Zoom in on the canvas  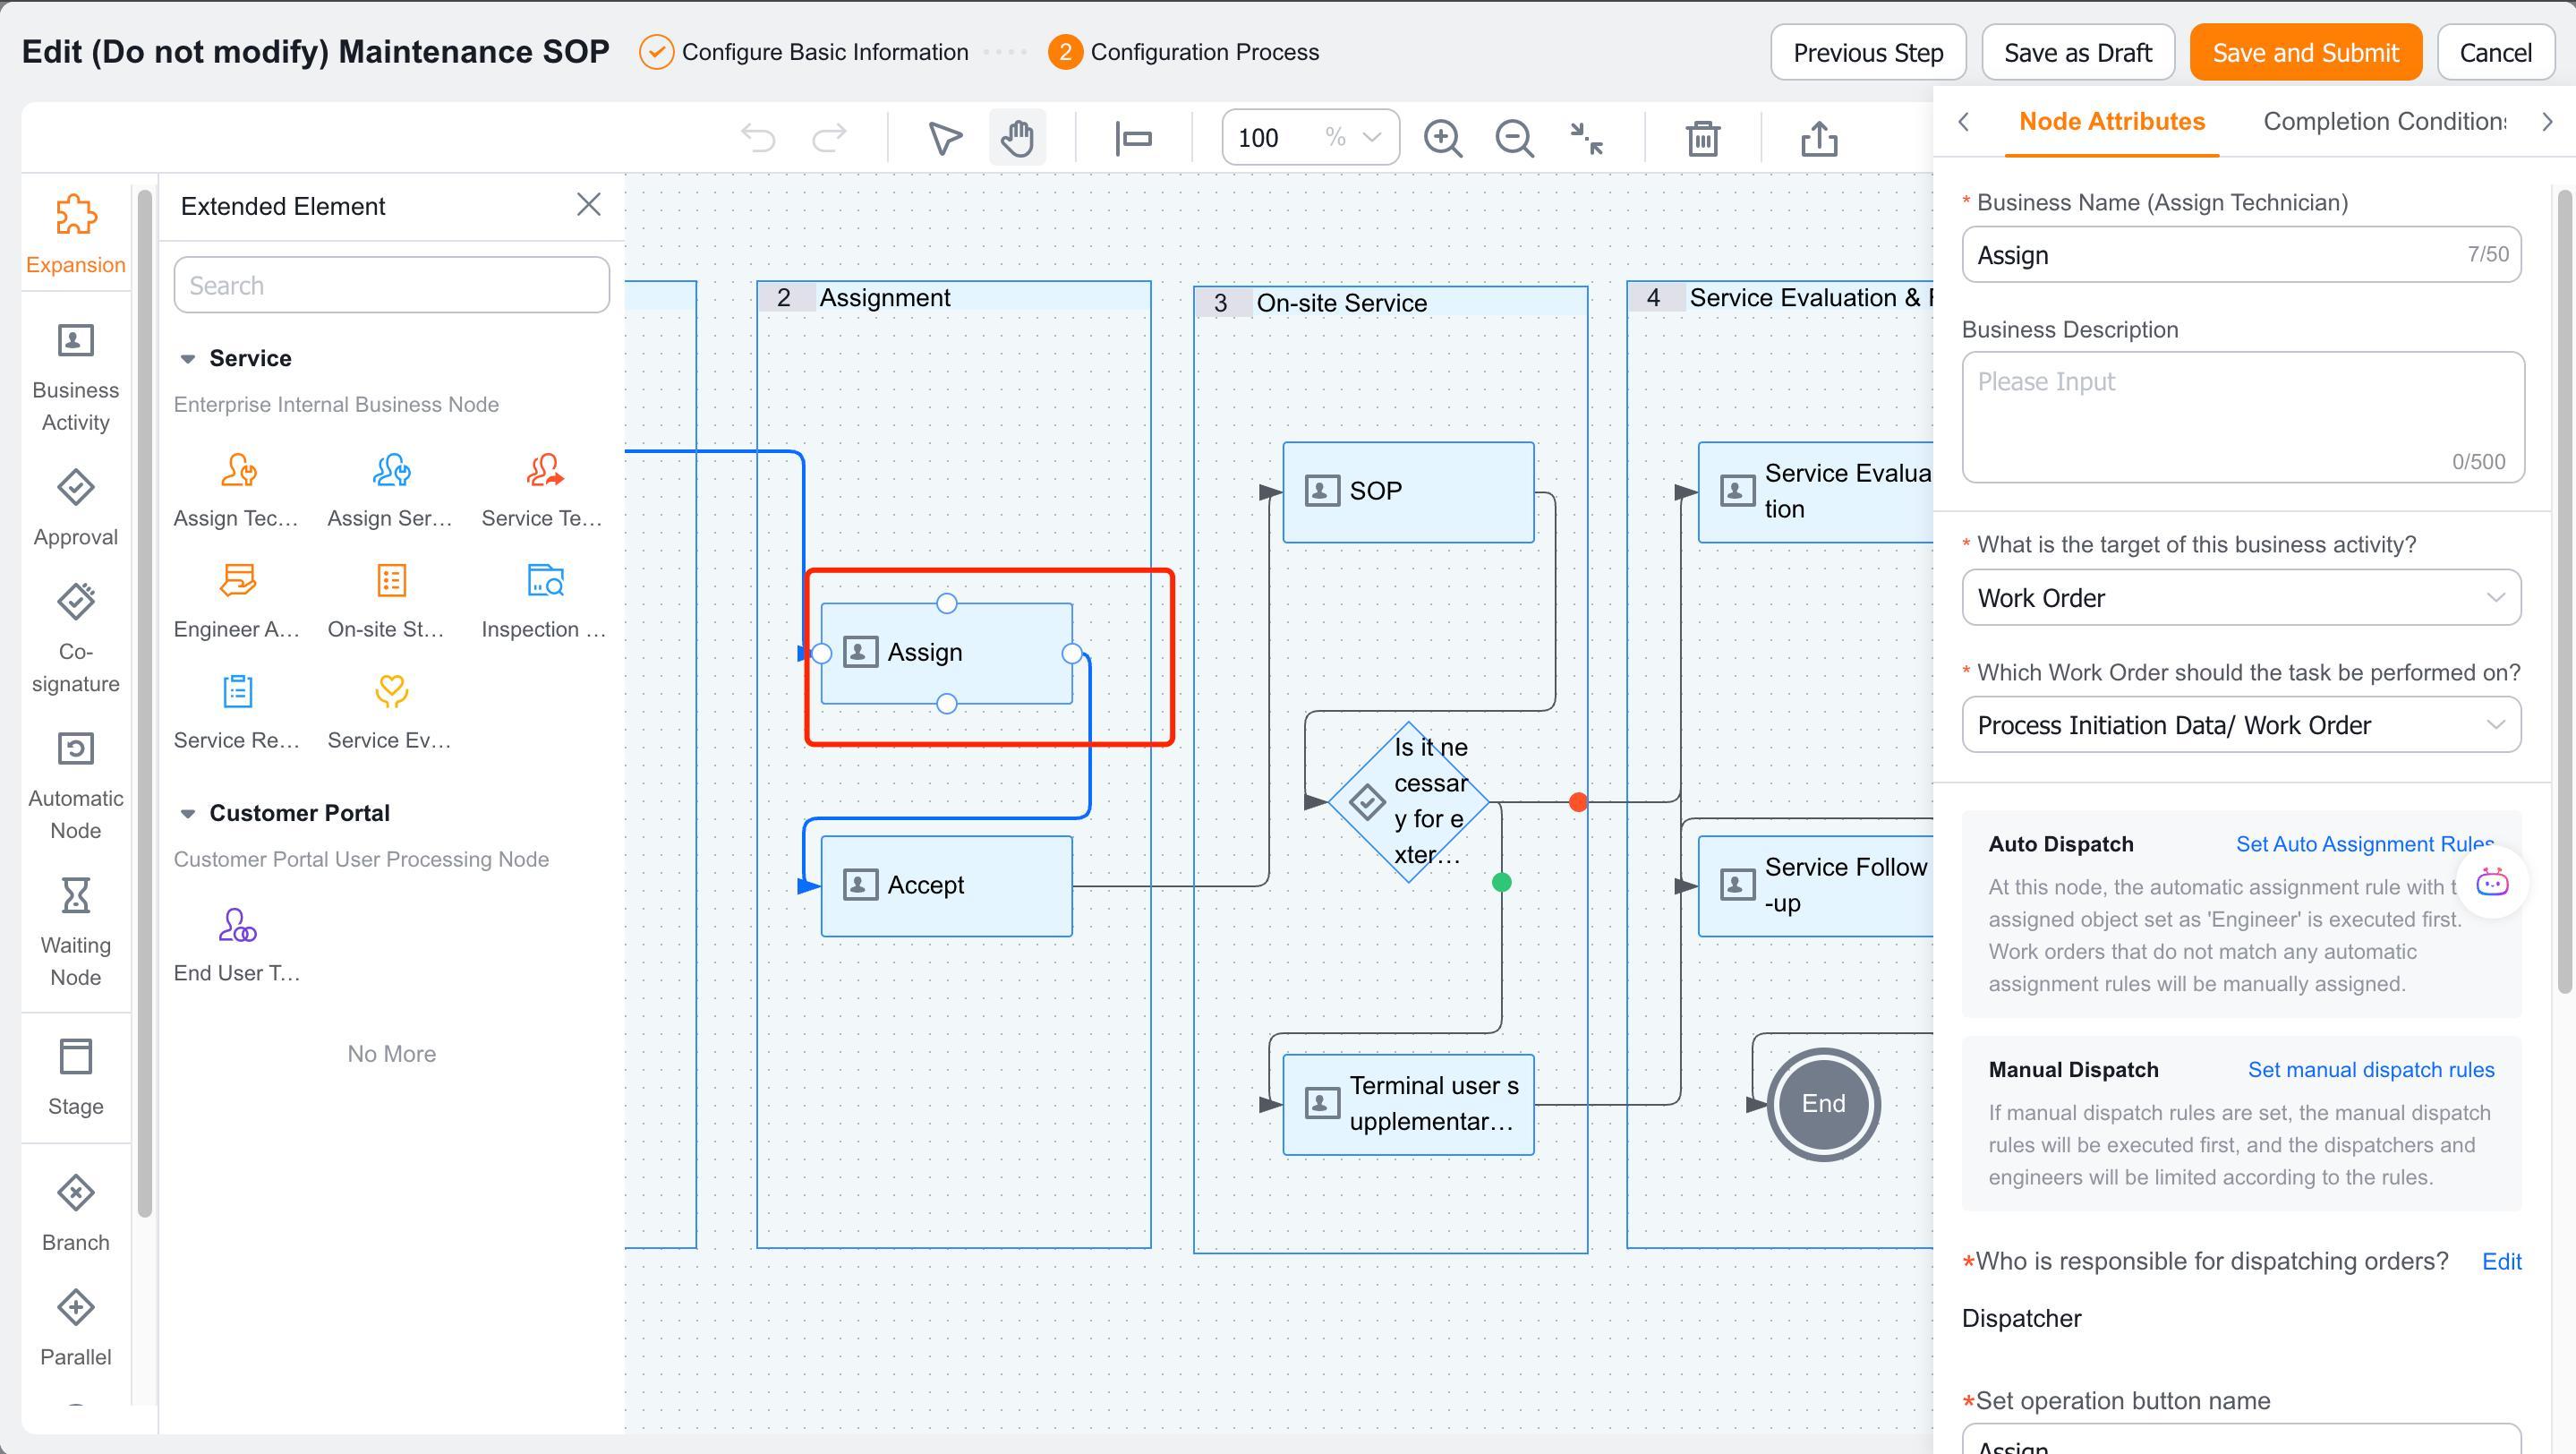pyautogui.click(x=1443, y=138)
